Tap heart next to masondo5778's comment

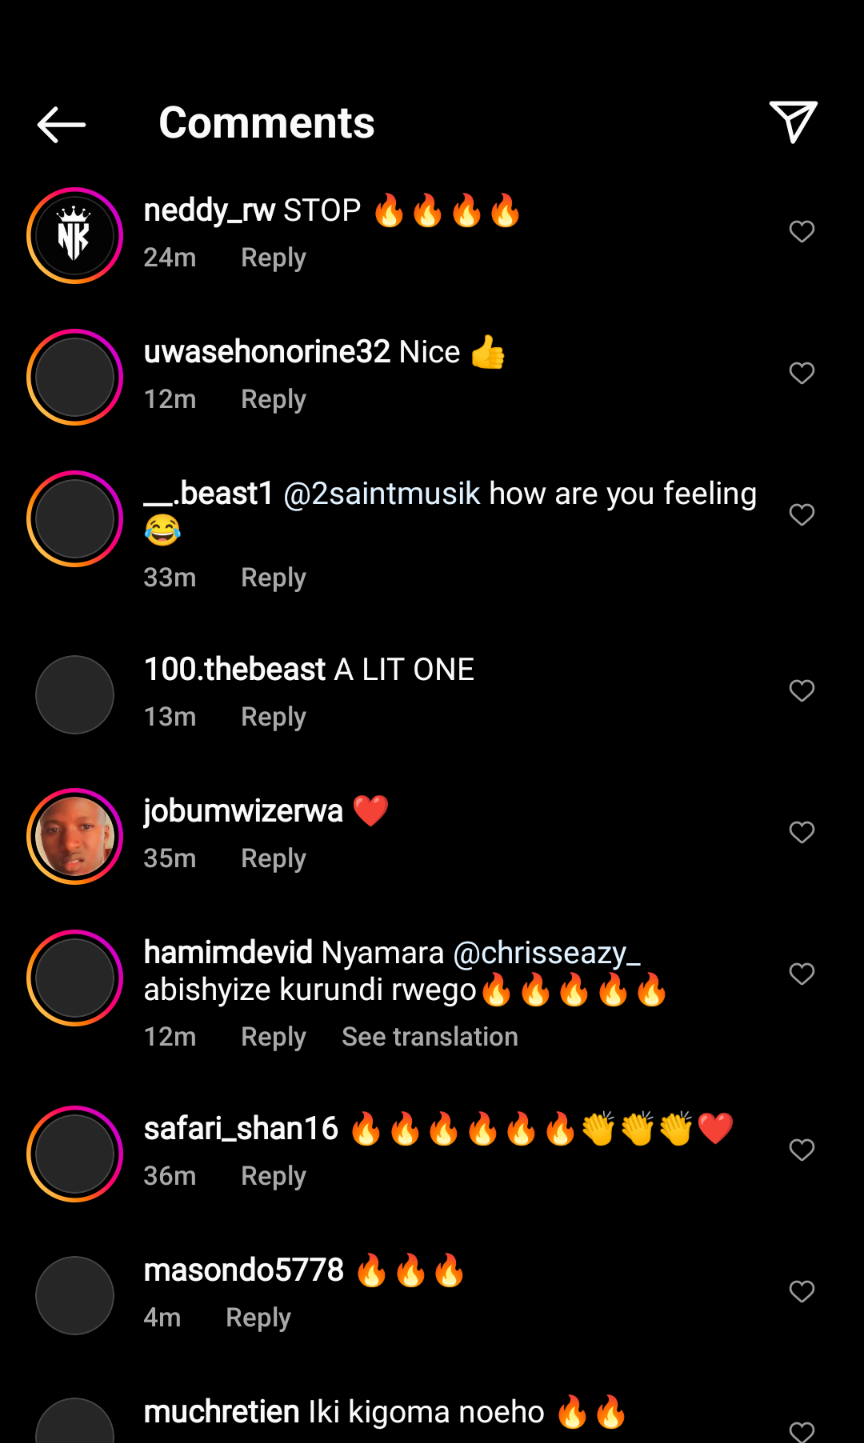coord(802,1292)
